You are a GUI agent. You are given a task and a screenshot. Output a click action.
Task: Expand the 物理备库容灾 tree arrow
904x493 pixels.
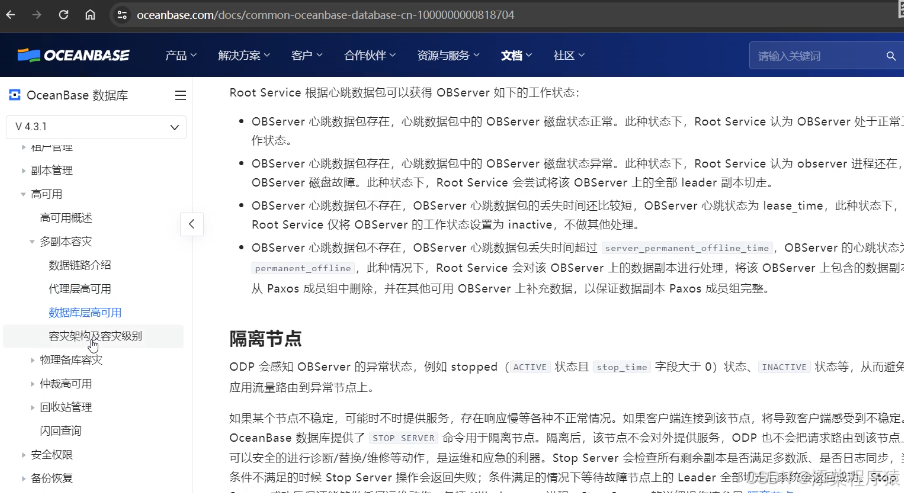pos(32,360)
